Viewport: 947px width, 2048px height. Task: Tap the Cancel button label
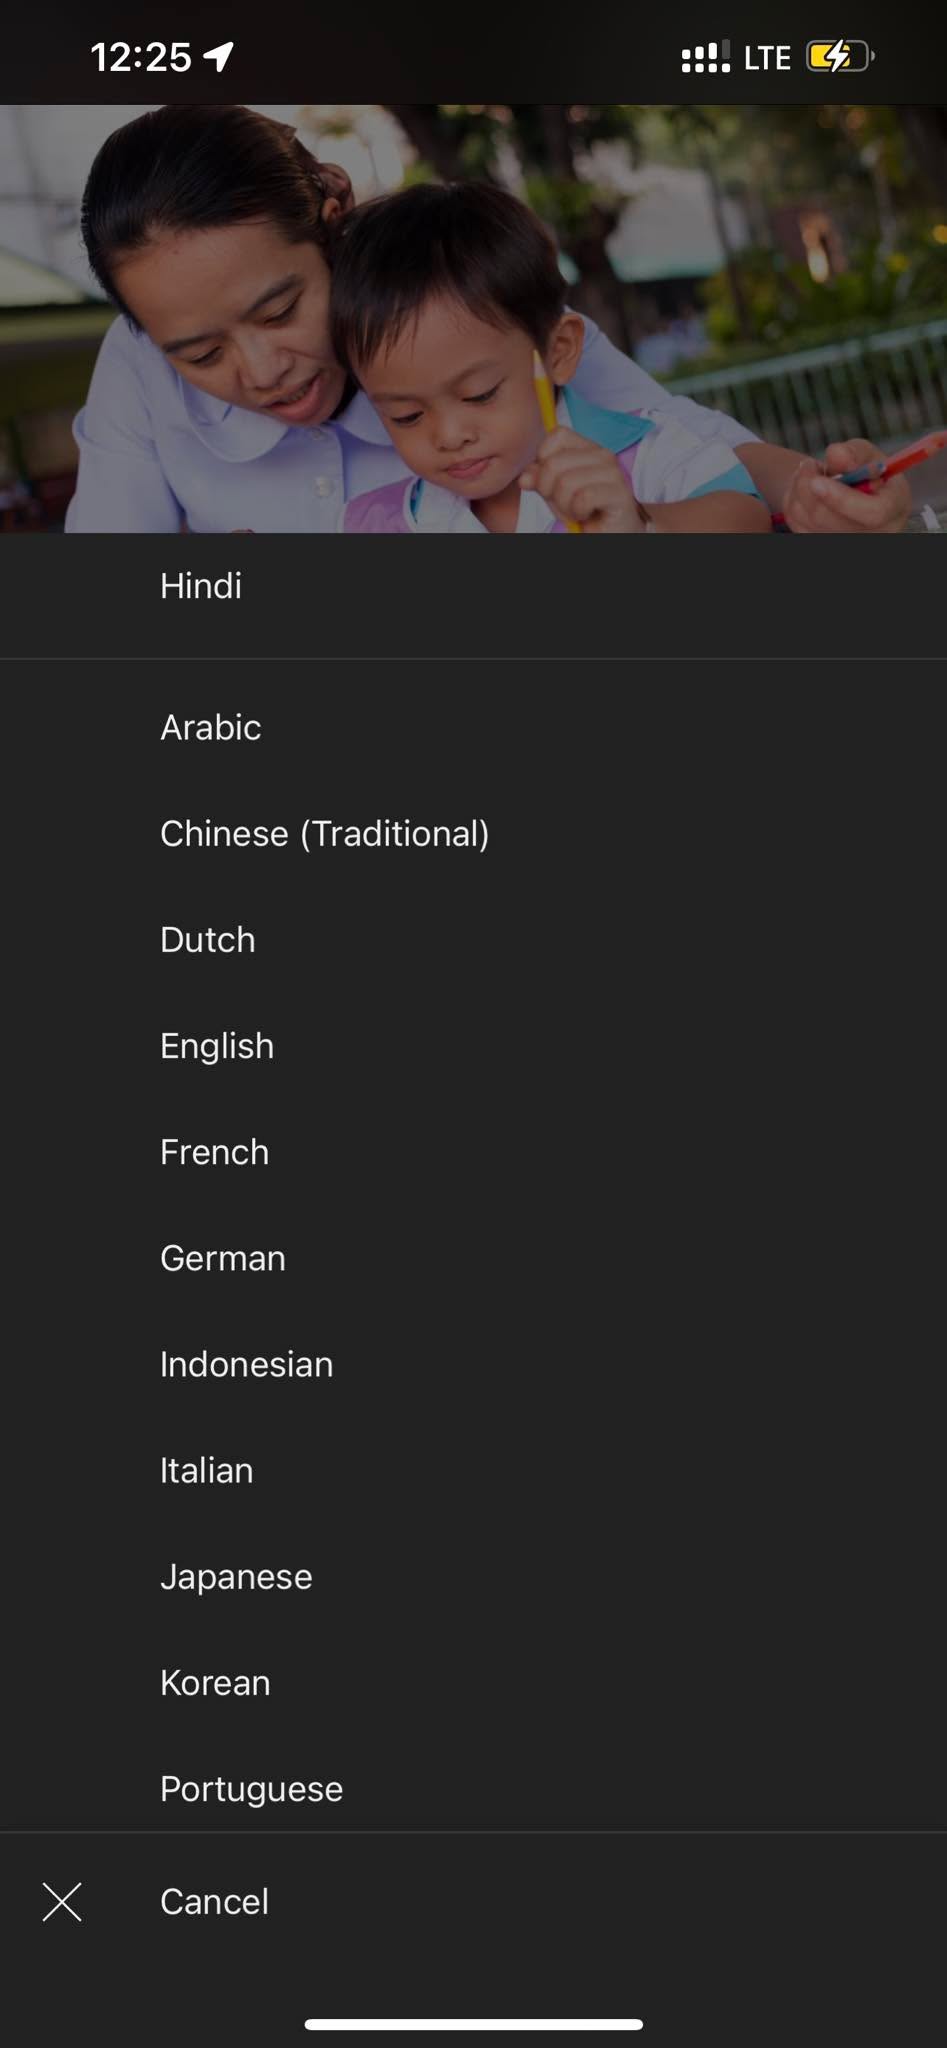(x=214, y=1902)
